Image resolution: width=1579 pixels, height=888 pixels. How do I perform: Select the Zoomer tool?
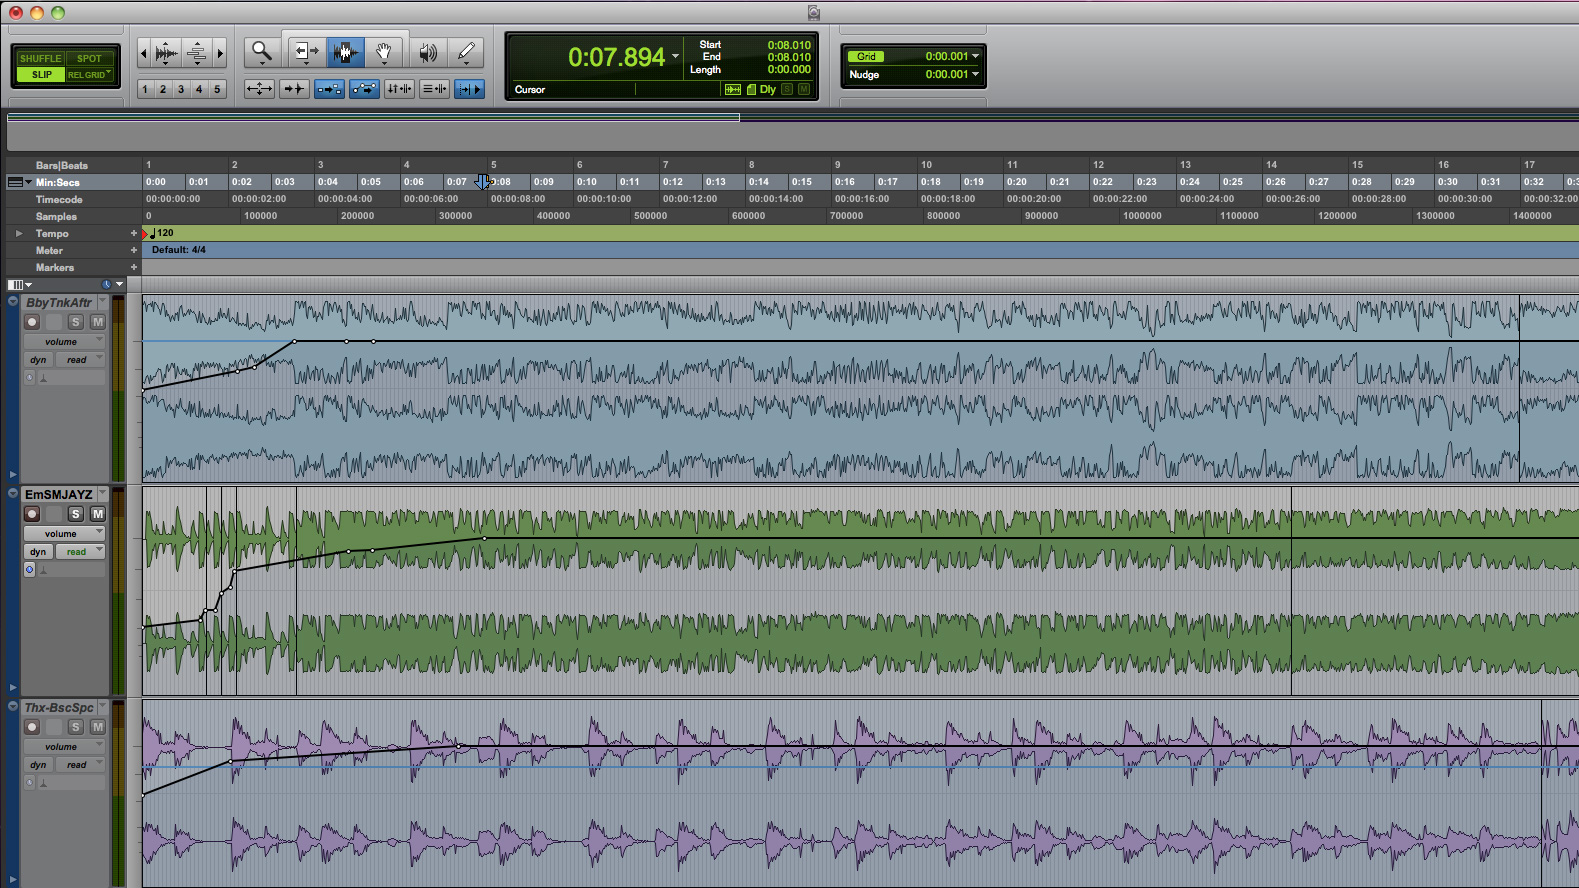tap(262, 52)
